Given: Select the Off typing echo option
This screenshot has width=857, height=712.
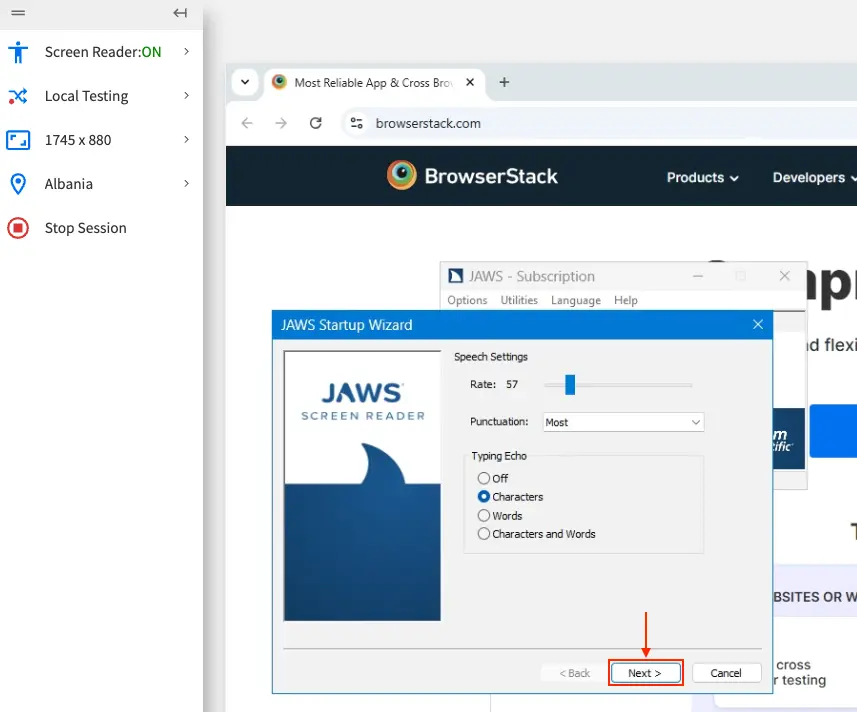Looking at the screenshot, I should pyautogui.click(x=483, y=478).
